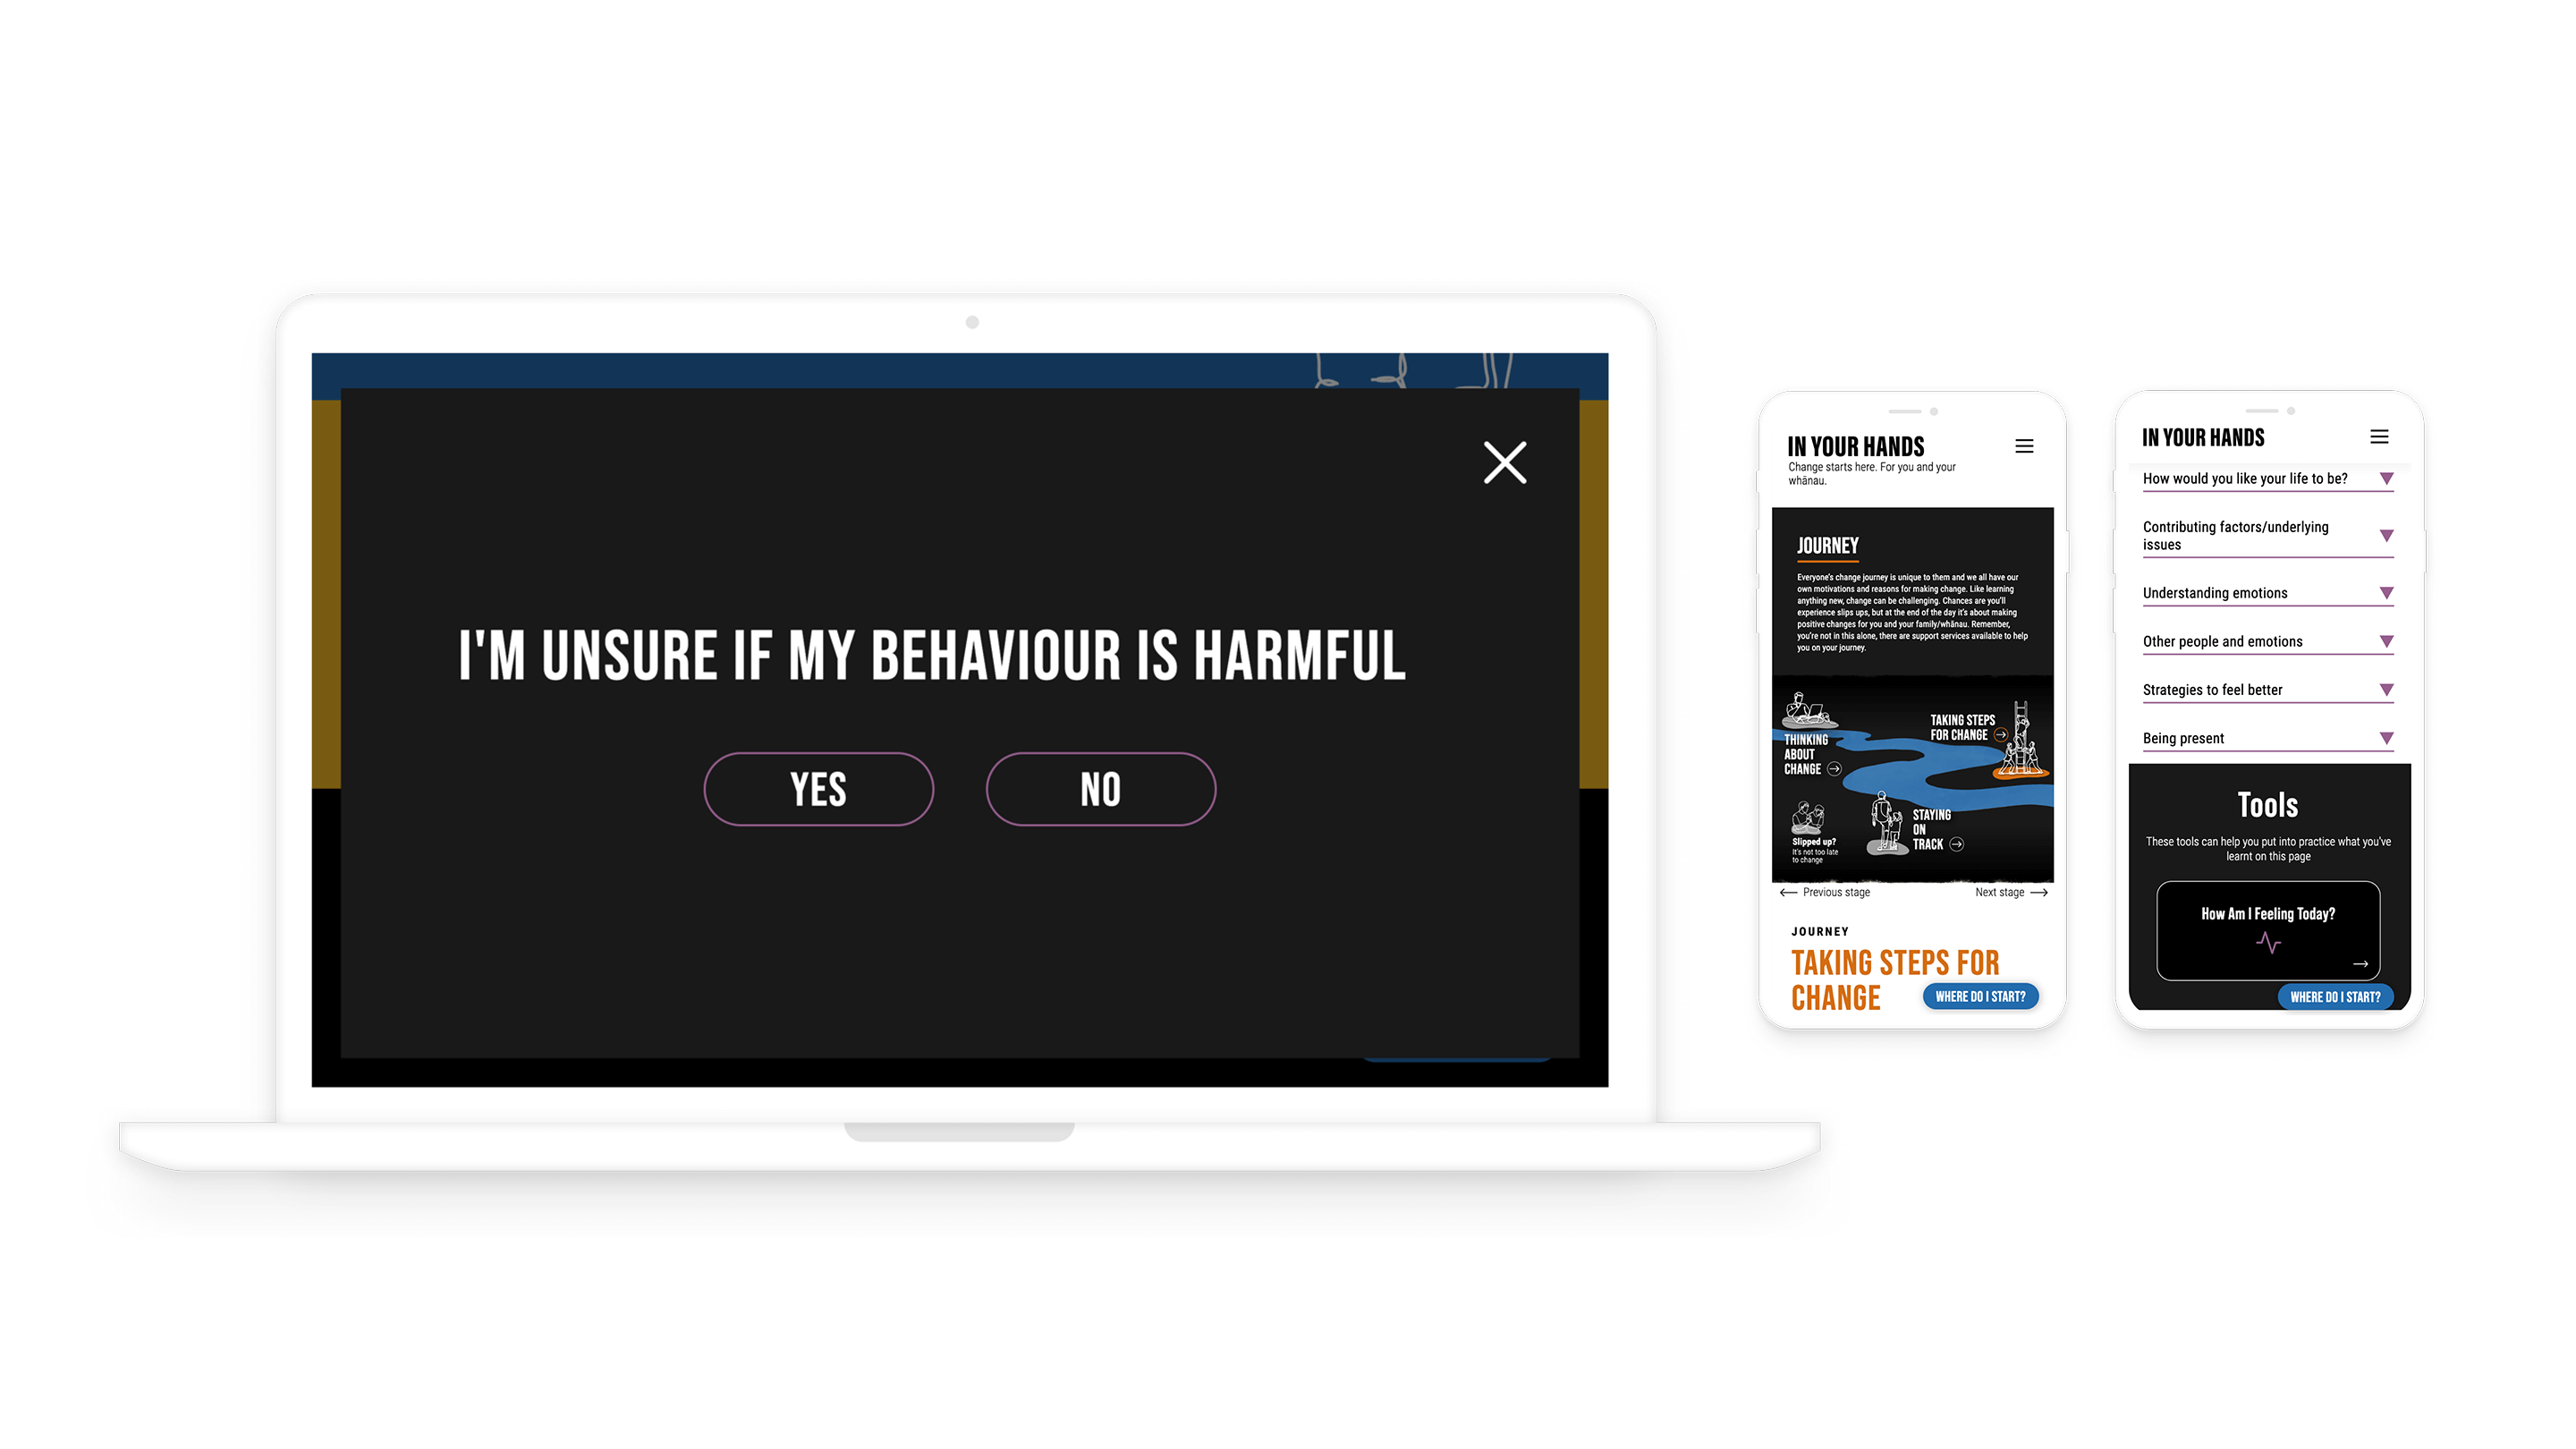Screen dimensions: 2576x1449
Task: Open the hamburger menu on right phone
Action: coord(2381,436)
